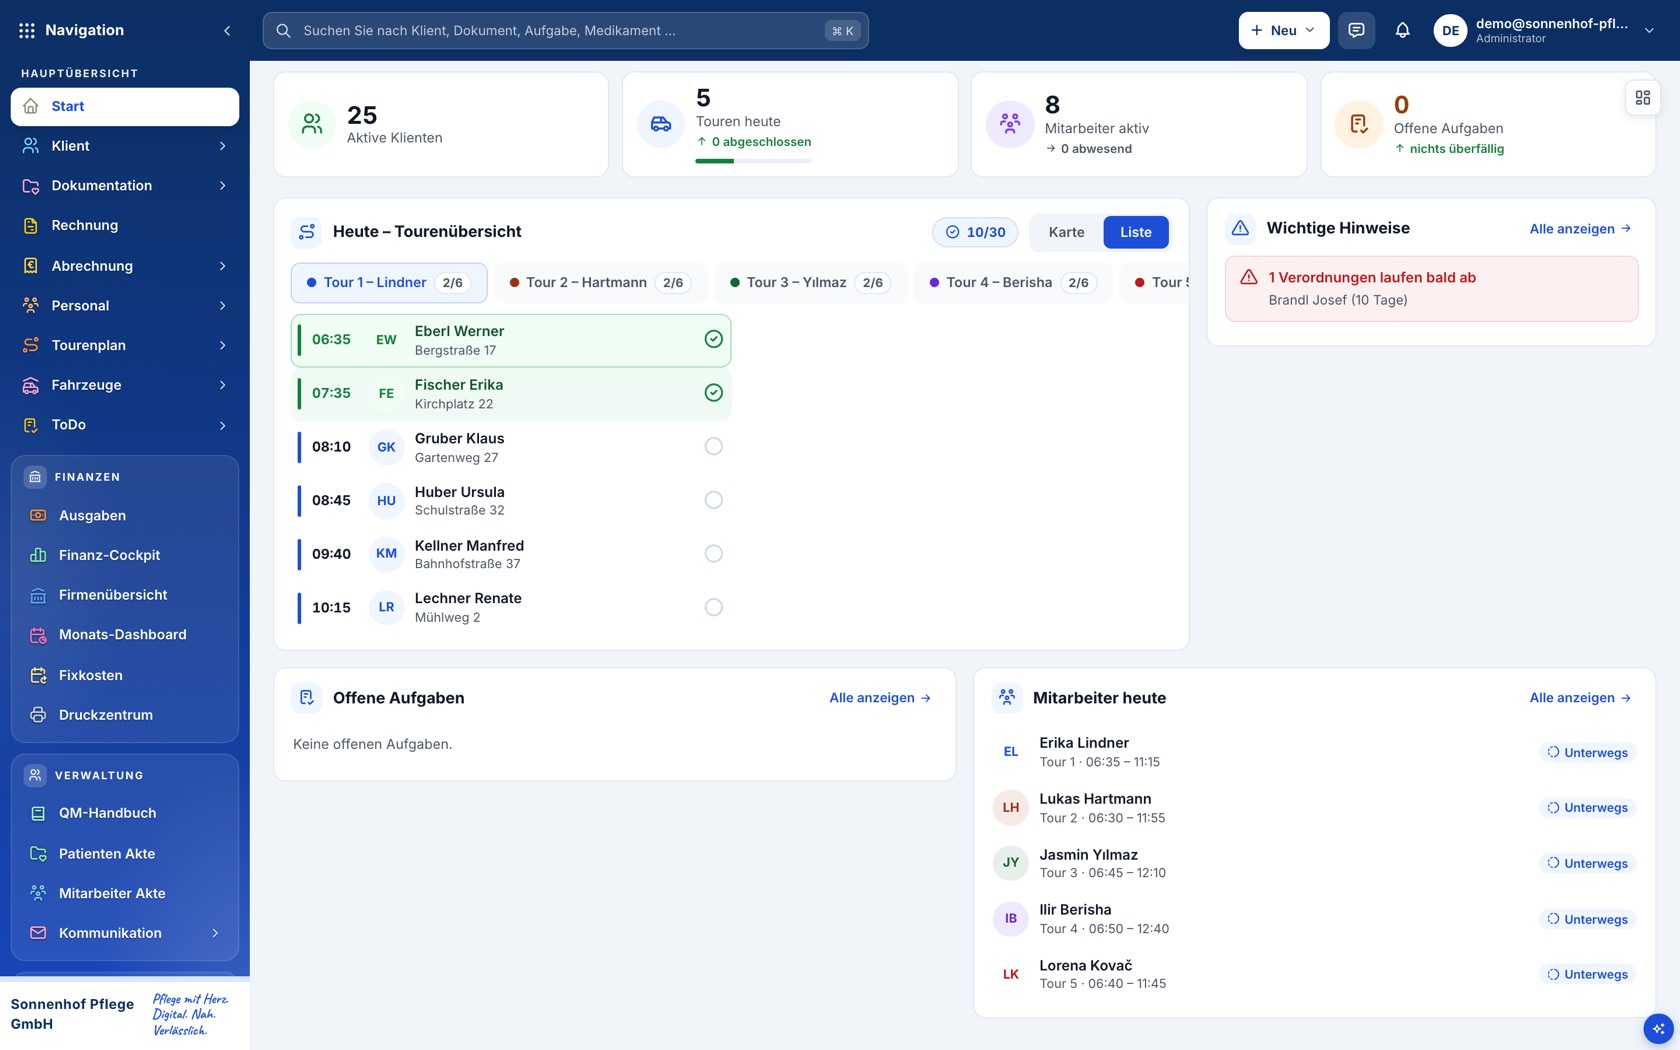This screenshot has height=1050, width=1680.
Task: Click the 10/30 progress badge
Action: click(x=975, y=232)
